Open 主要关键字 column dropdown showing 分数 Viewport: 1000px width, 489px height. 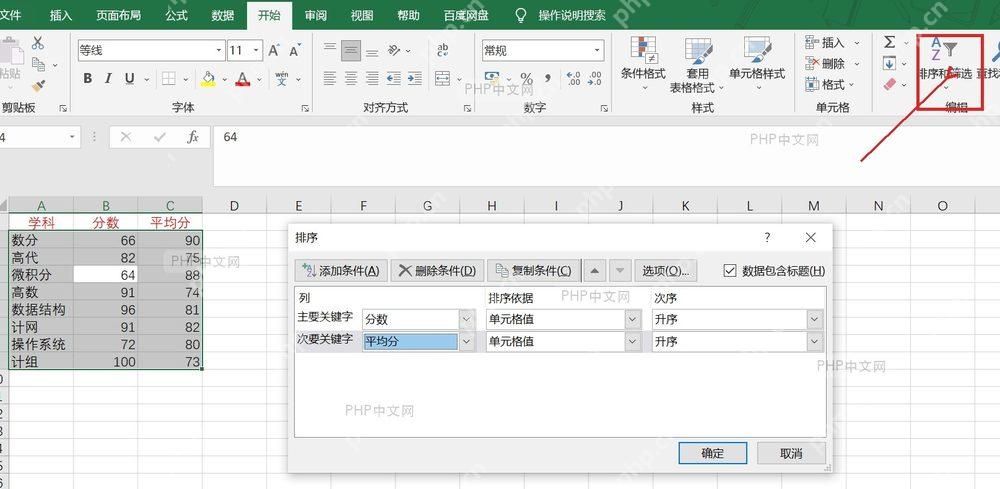(467, 319)
